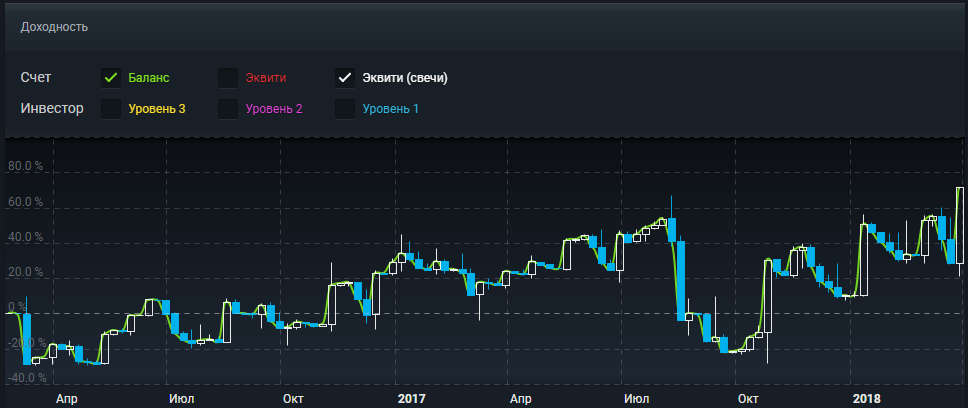
Task: Select the 2018 marker on time axis
Action: pos(867,398)
